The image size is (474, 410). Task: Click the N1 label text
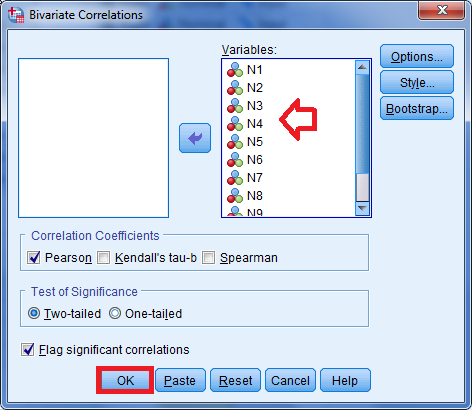[x=255, y=70]
